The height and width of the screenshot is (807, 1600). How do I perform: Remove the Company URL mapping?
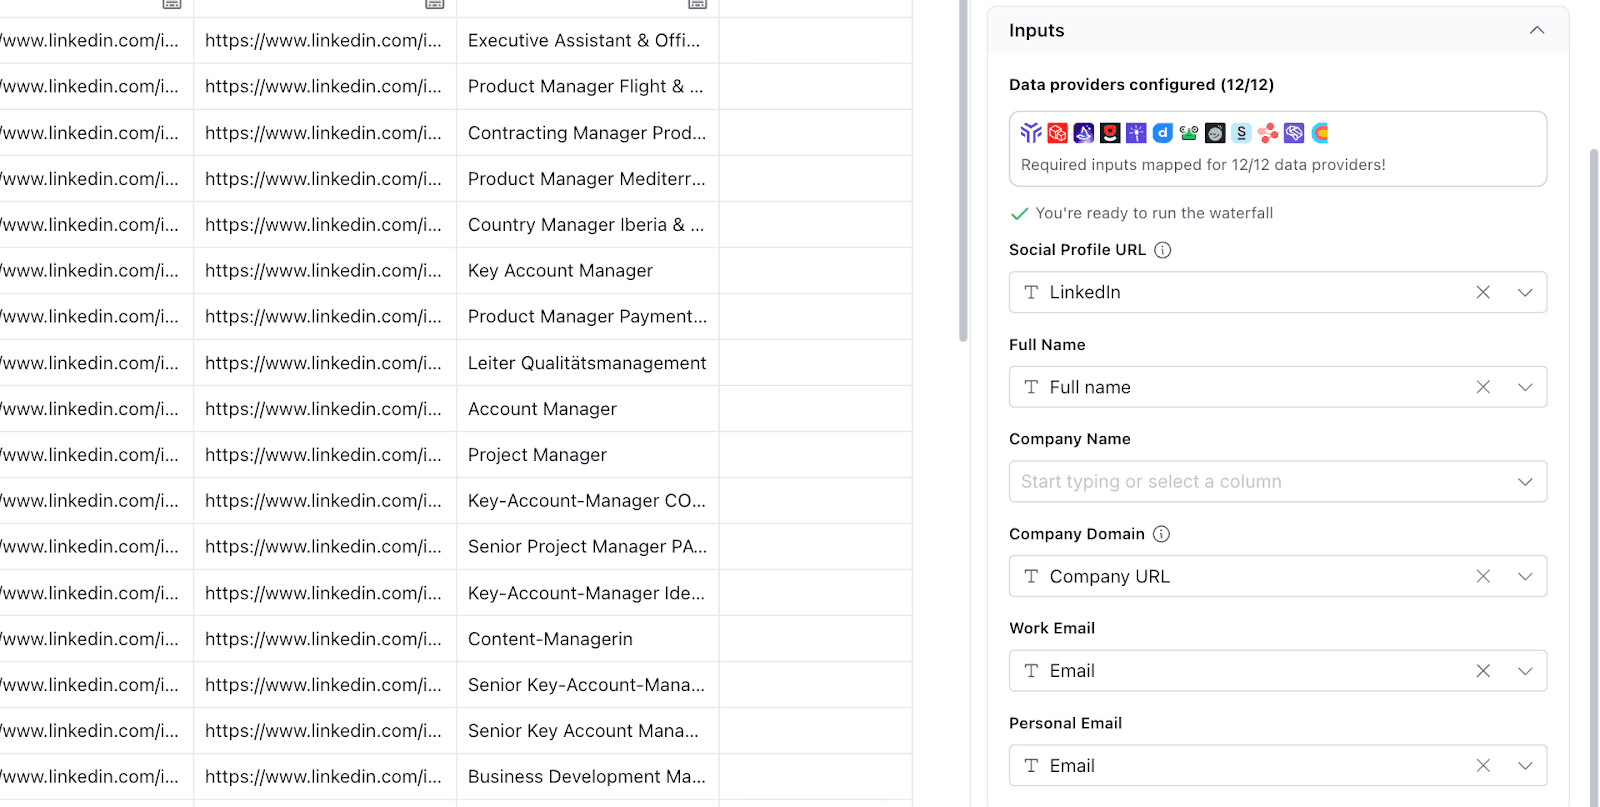pos(1483,576)
